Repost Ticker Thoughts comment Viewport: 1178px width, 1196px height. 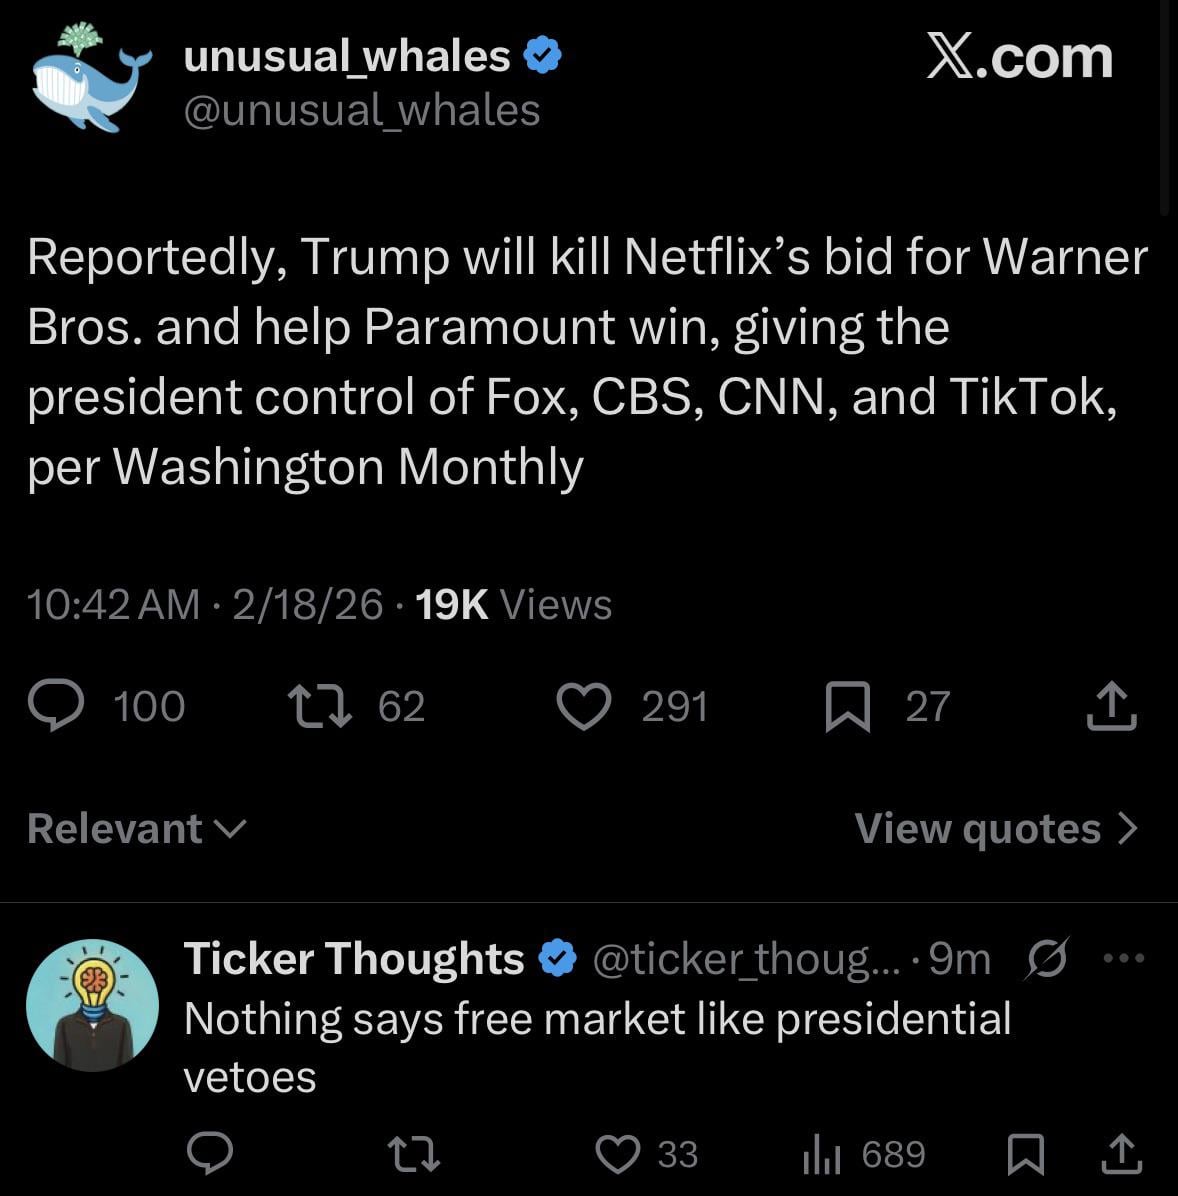click(x=413, y=1154)
